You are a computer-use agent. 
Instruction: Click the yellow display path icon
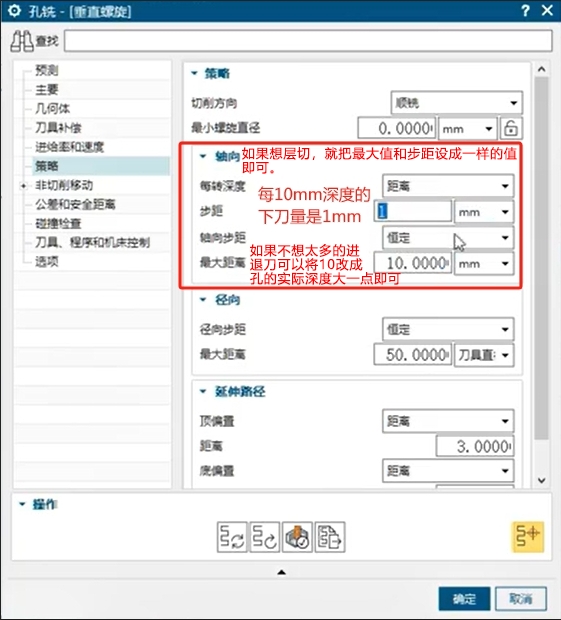tap(528, 537)
